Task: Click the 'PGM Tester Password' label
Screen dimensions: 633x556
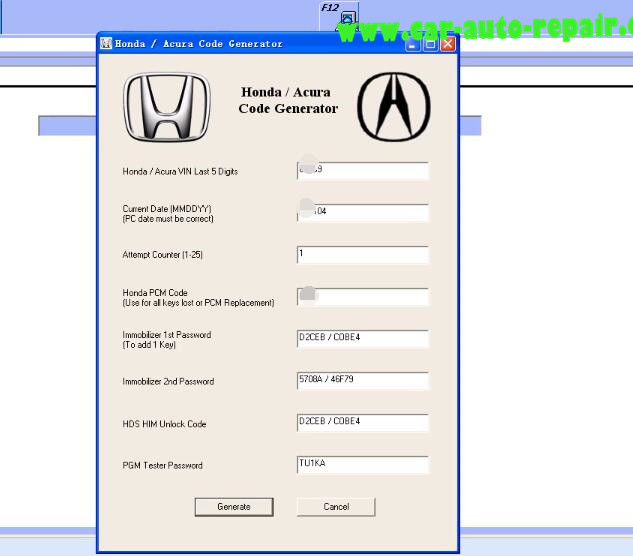Action: [162, 466]
